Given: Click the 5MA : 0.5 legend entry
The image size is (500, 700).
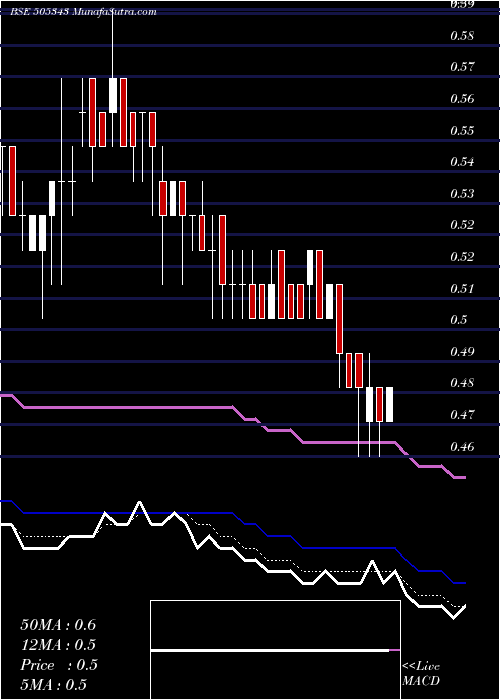Looking at the screenshot, I should (x=54, y=685).
